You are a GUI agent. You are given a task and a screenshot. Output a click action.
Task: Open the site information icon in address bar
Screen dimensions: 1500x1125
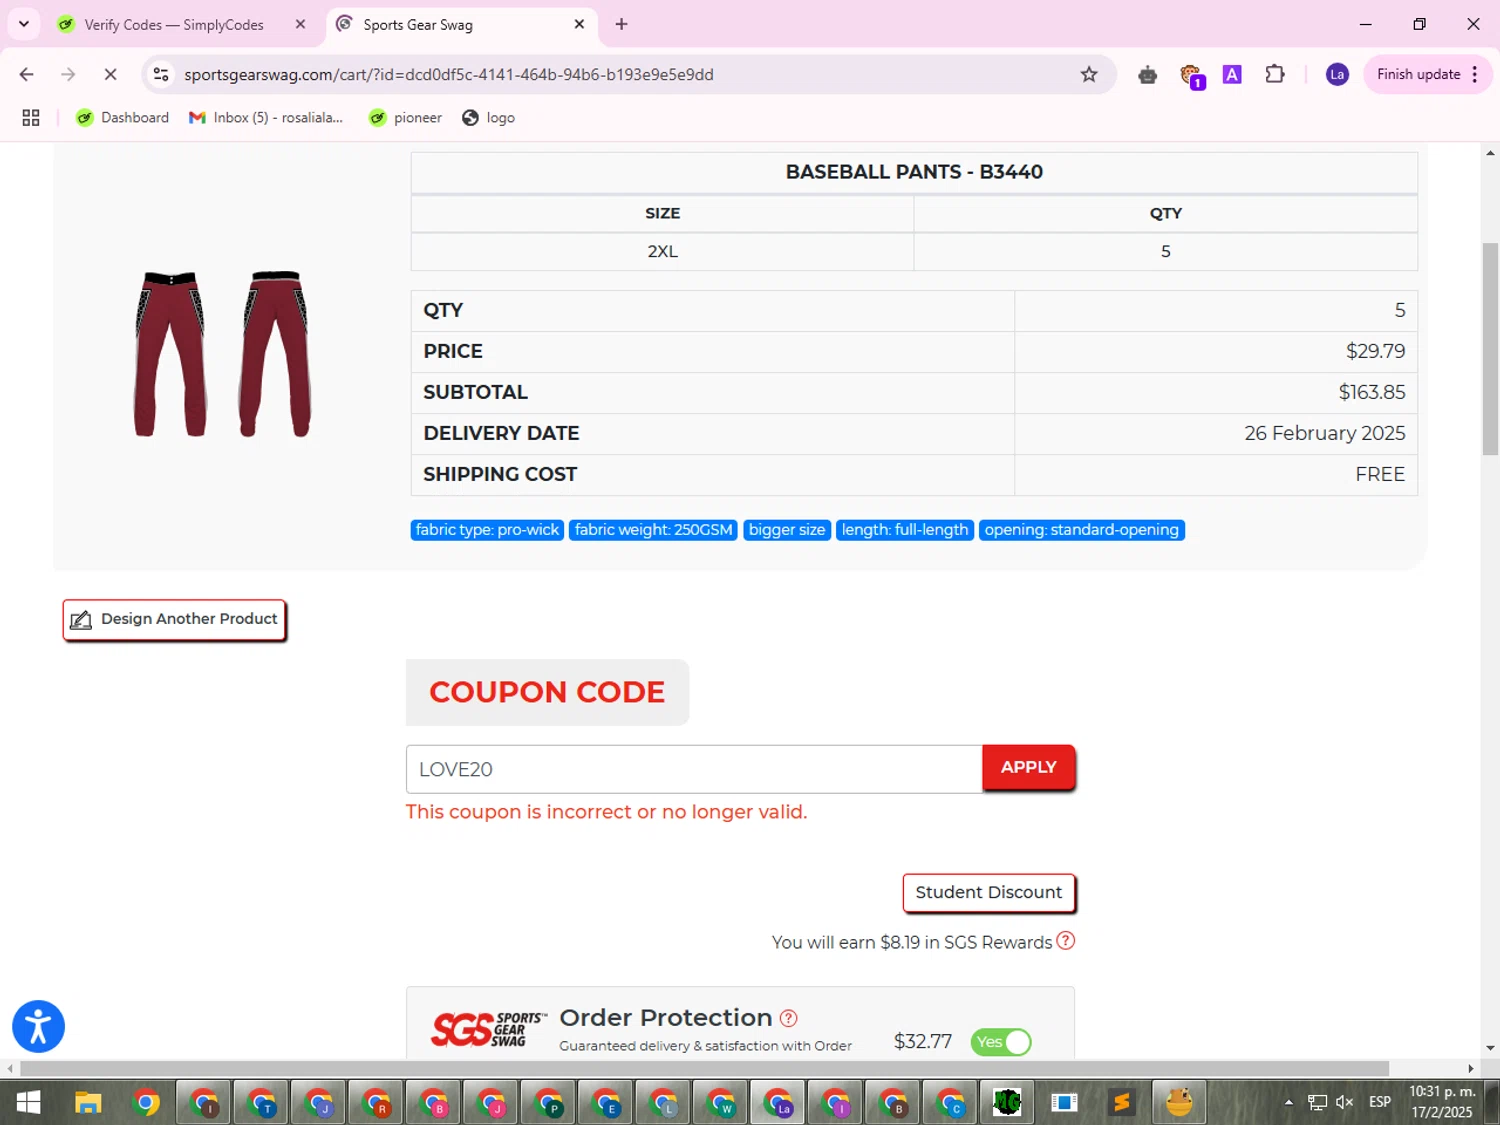[161, 74]
